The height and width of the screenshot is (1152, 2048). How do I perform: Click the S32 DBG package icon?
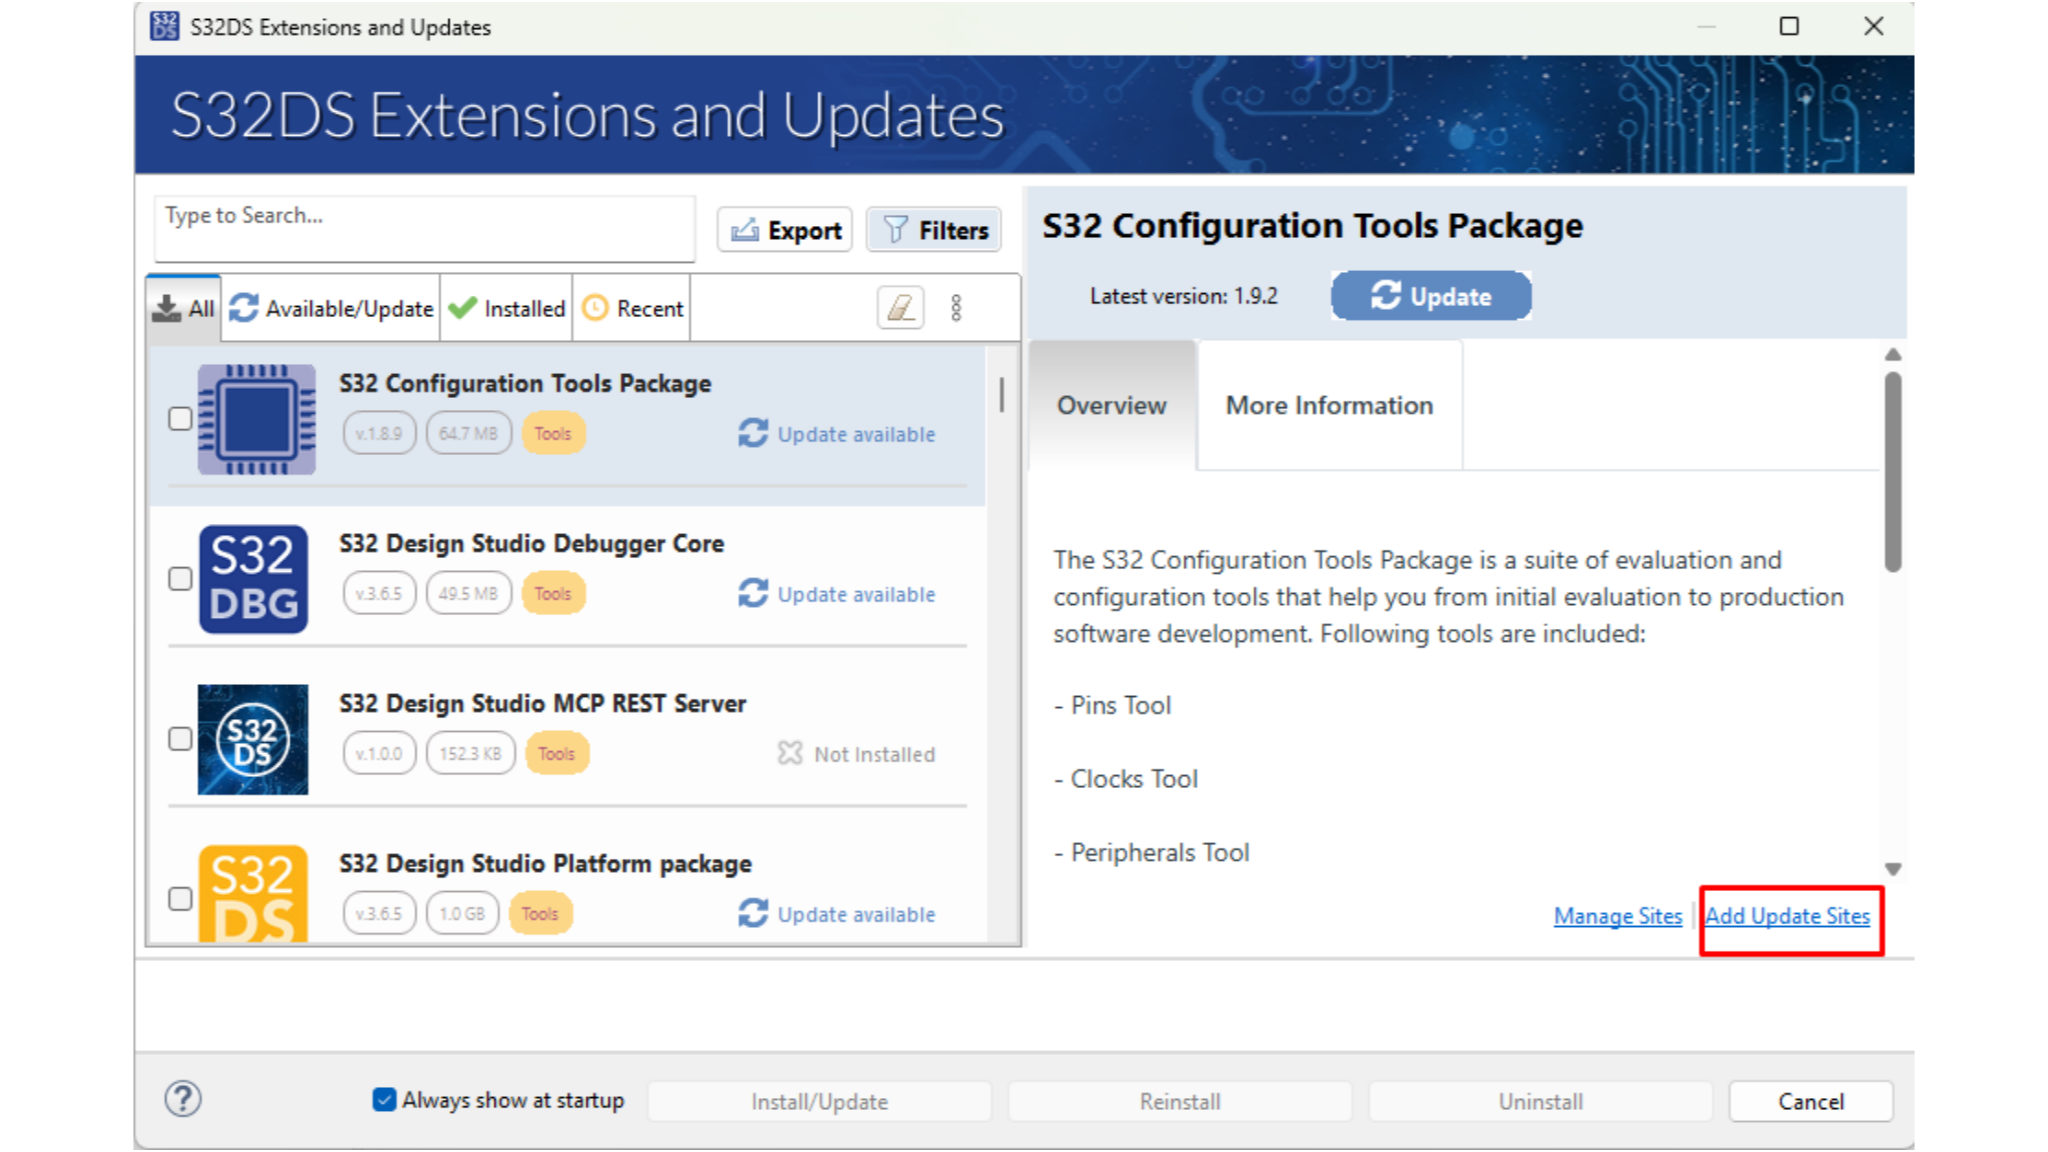click(x=253, y=579)
